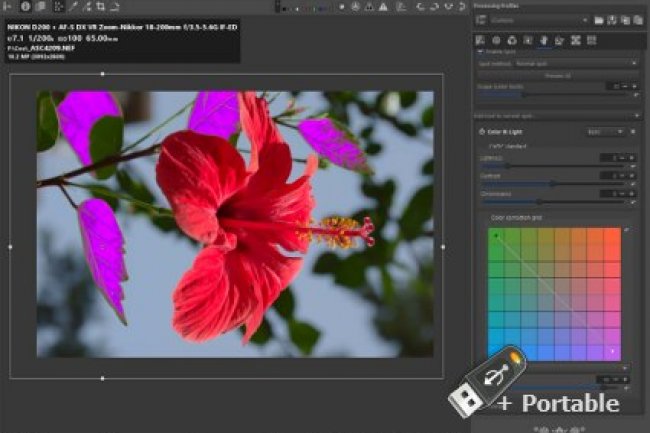Switch to the Local adjustments tab
This screenshot has width=650, height=433.
pos(545,40)
